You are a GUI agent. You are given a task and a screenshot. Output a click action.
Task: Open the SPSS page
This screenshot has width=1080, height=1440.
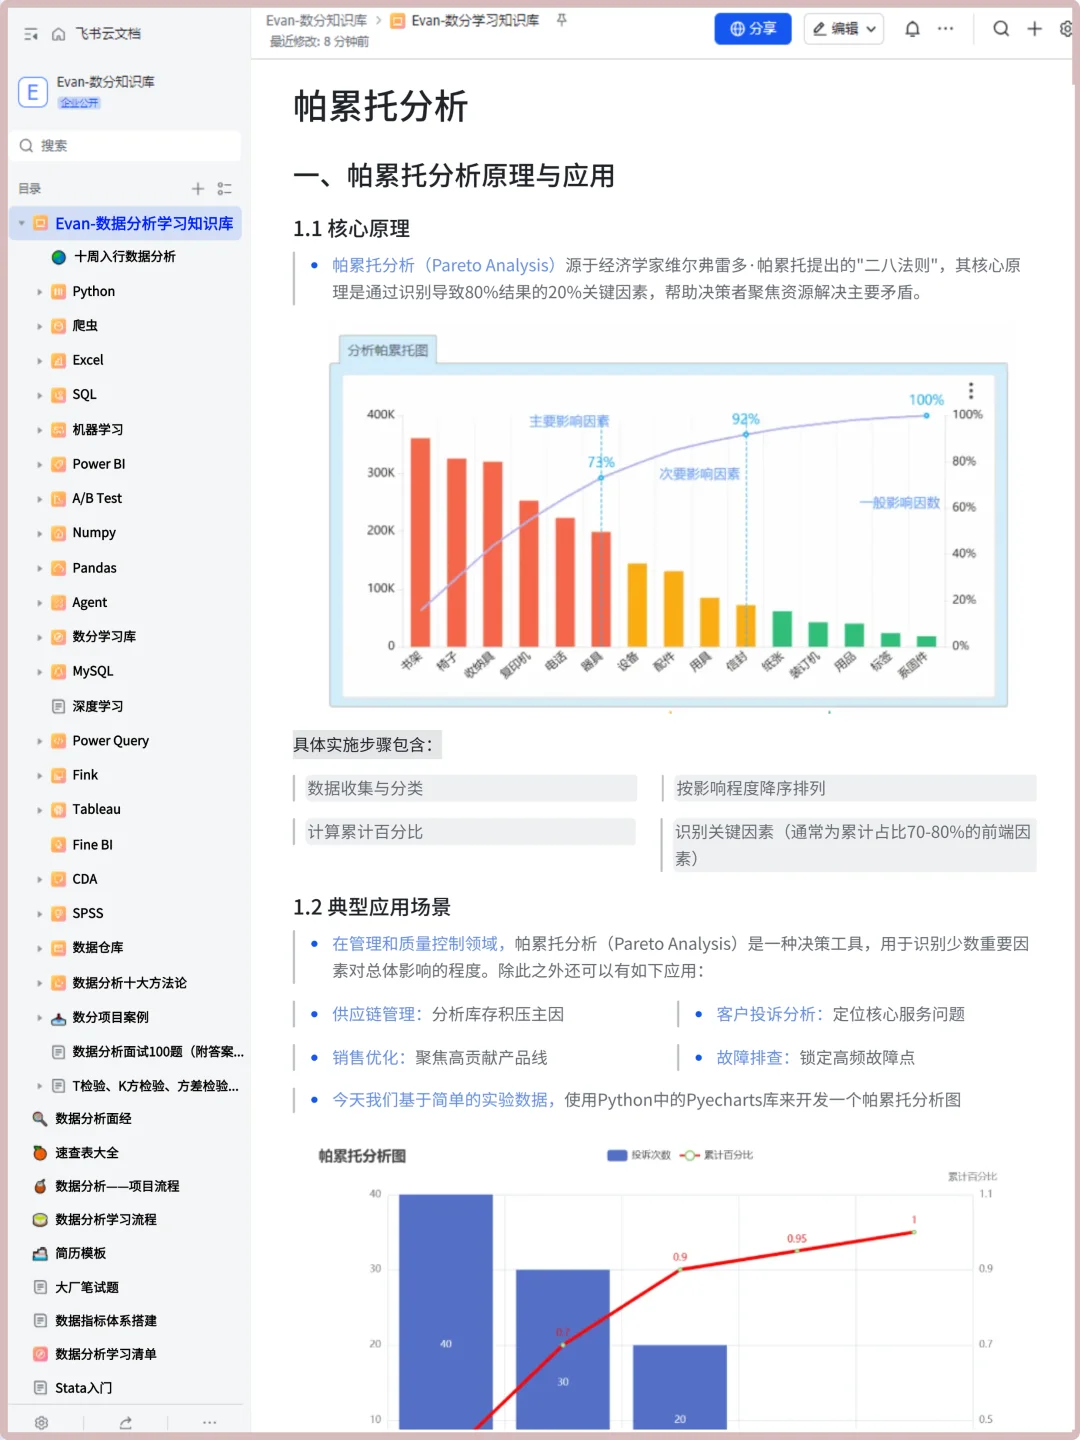(87, 914)
